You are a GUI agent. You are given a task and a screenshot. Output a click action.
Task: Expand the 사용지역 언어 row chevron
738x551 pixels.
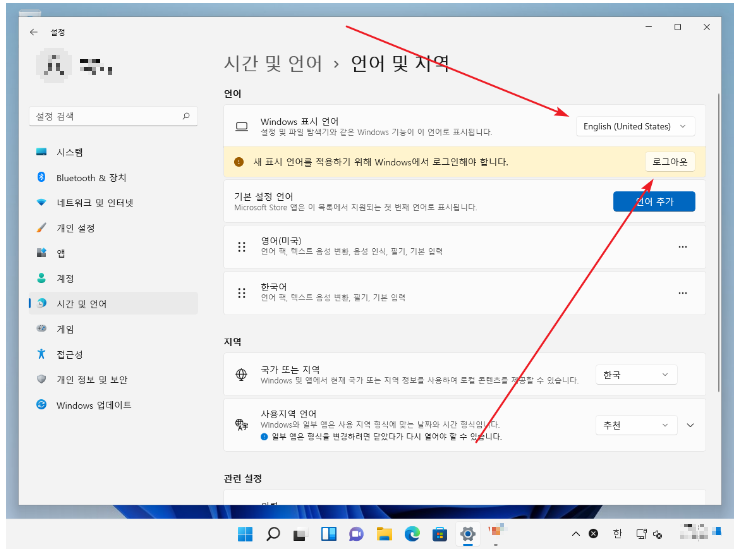(x=690, y=425)
